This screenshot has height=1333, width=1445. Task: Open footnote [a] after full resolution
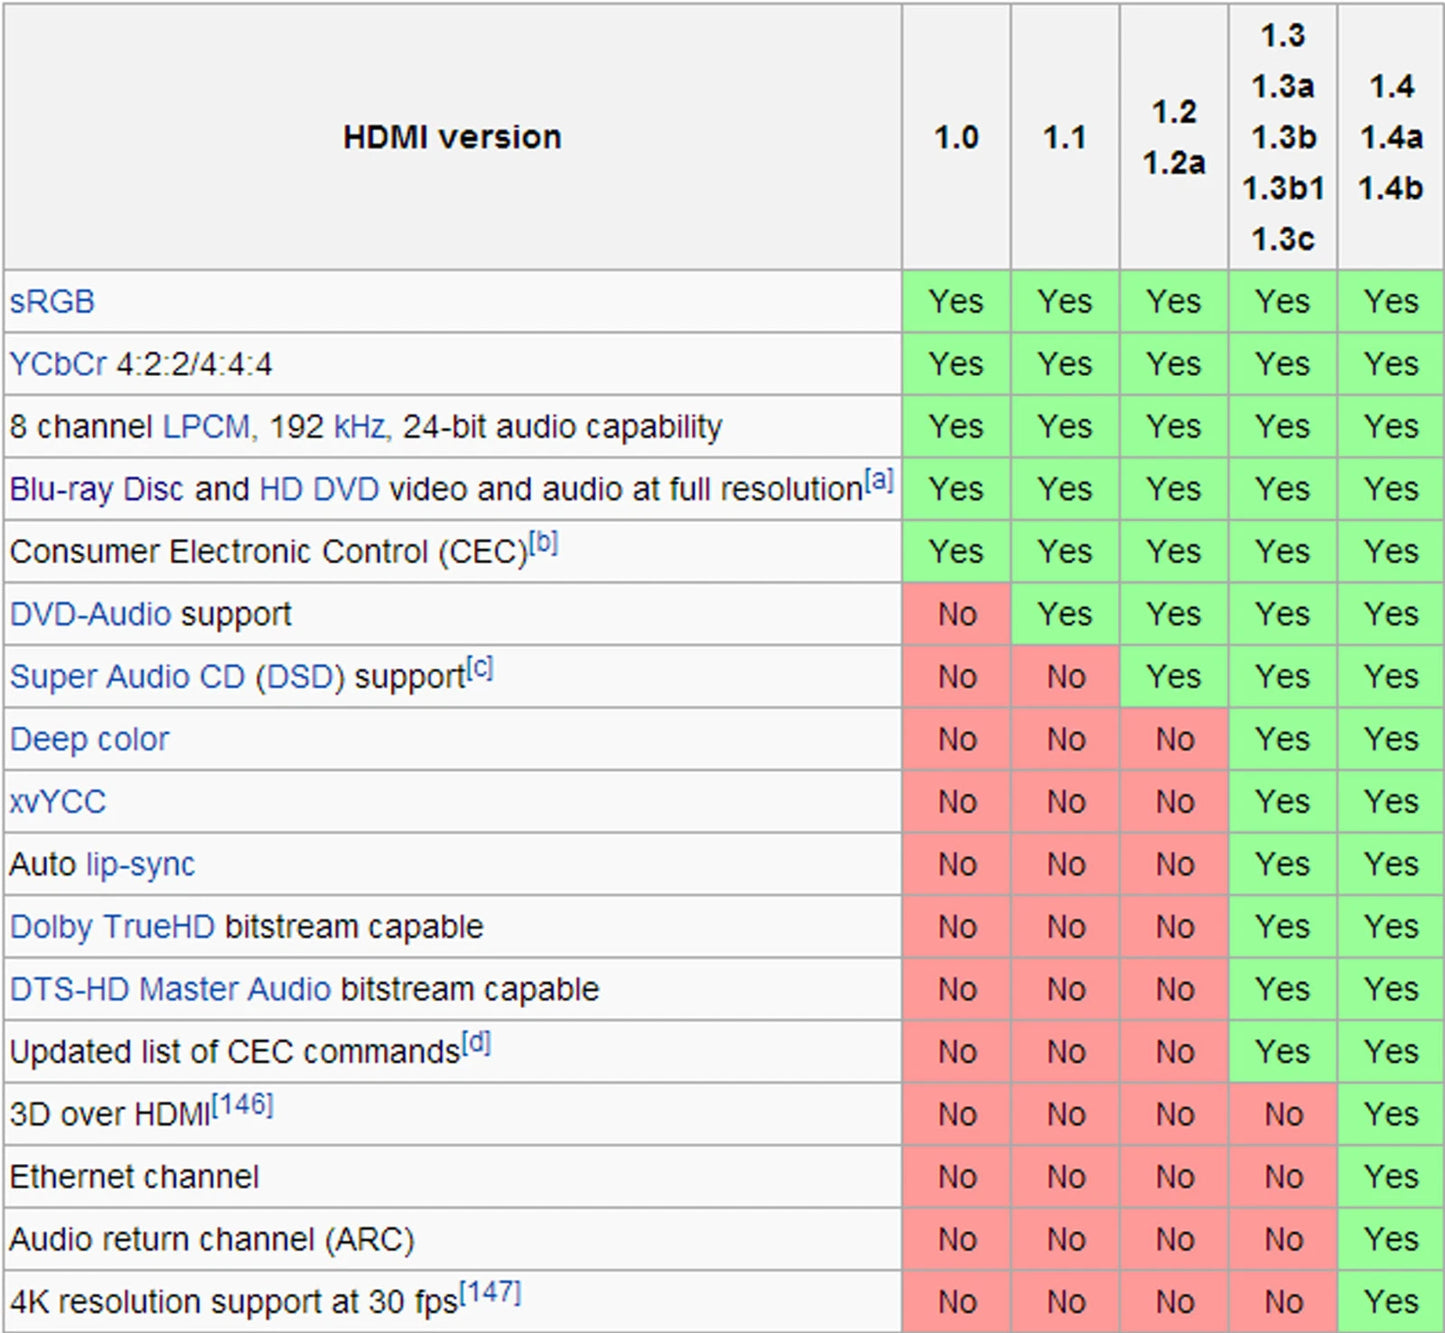[x=879, y=479]
